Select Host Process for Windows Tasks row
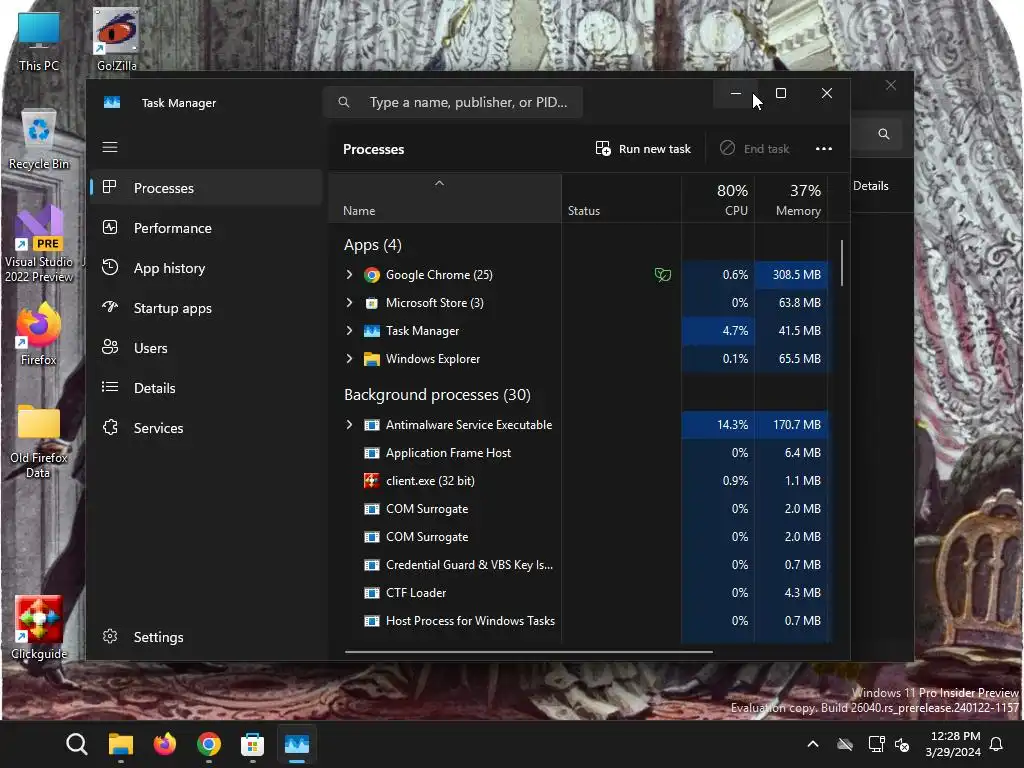This screenshot has width=1024, height=768. pyautogui.click(x=579, y=621)
